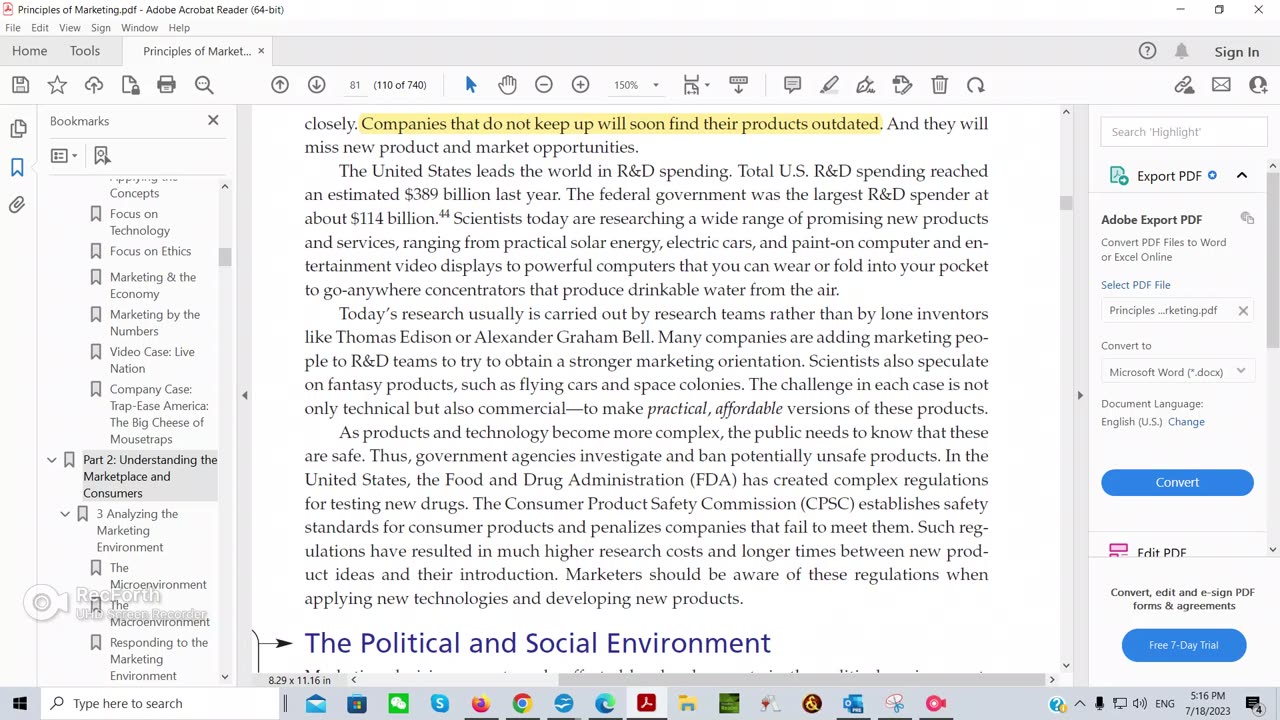Viewport: 1280px width, 720px height.
Task: Click Free 7-Day Trial button
Action: click(x=1184, y=645)
